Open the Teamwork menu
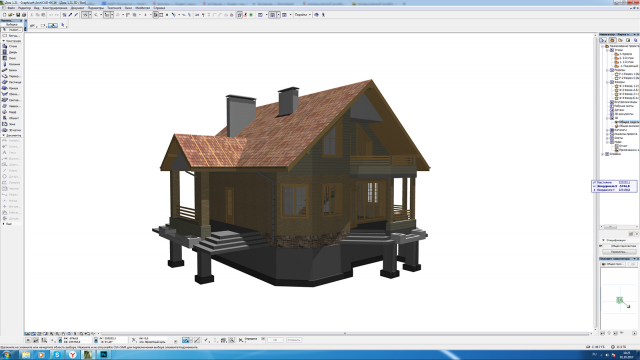 [114, 8]
